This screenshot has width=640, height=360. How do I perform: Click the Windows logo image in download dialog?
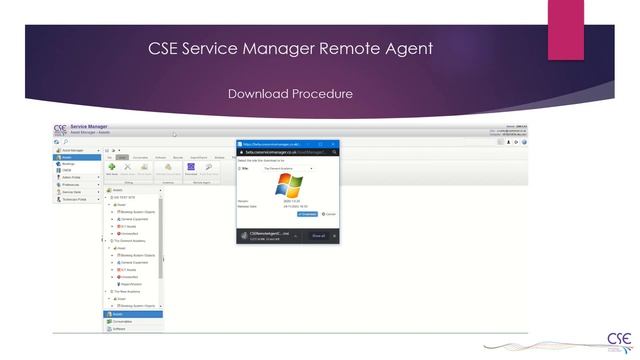pos(289,185)
